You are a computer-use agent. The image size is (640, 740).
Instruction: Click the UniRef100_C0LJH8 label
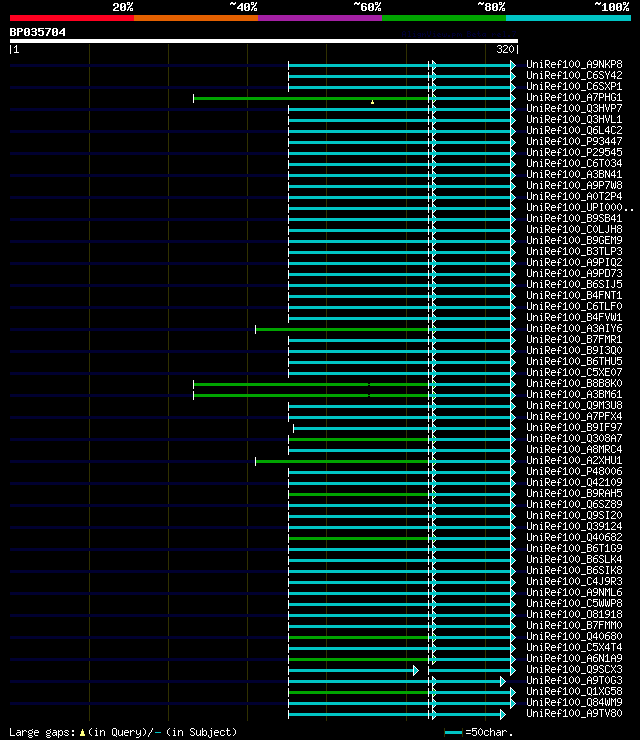click(574, 229)
